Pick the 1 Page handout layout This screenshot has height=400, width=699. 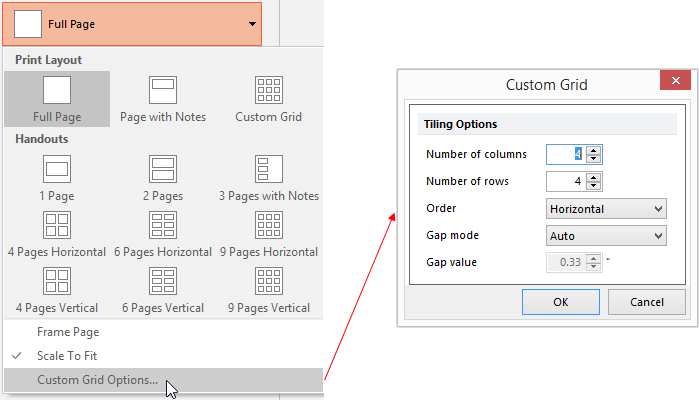point(56,169)
